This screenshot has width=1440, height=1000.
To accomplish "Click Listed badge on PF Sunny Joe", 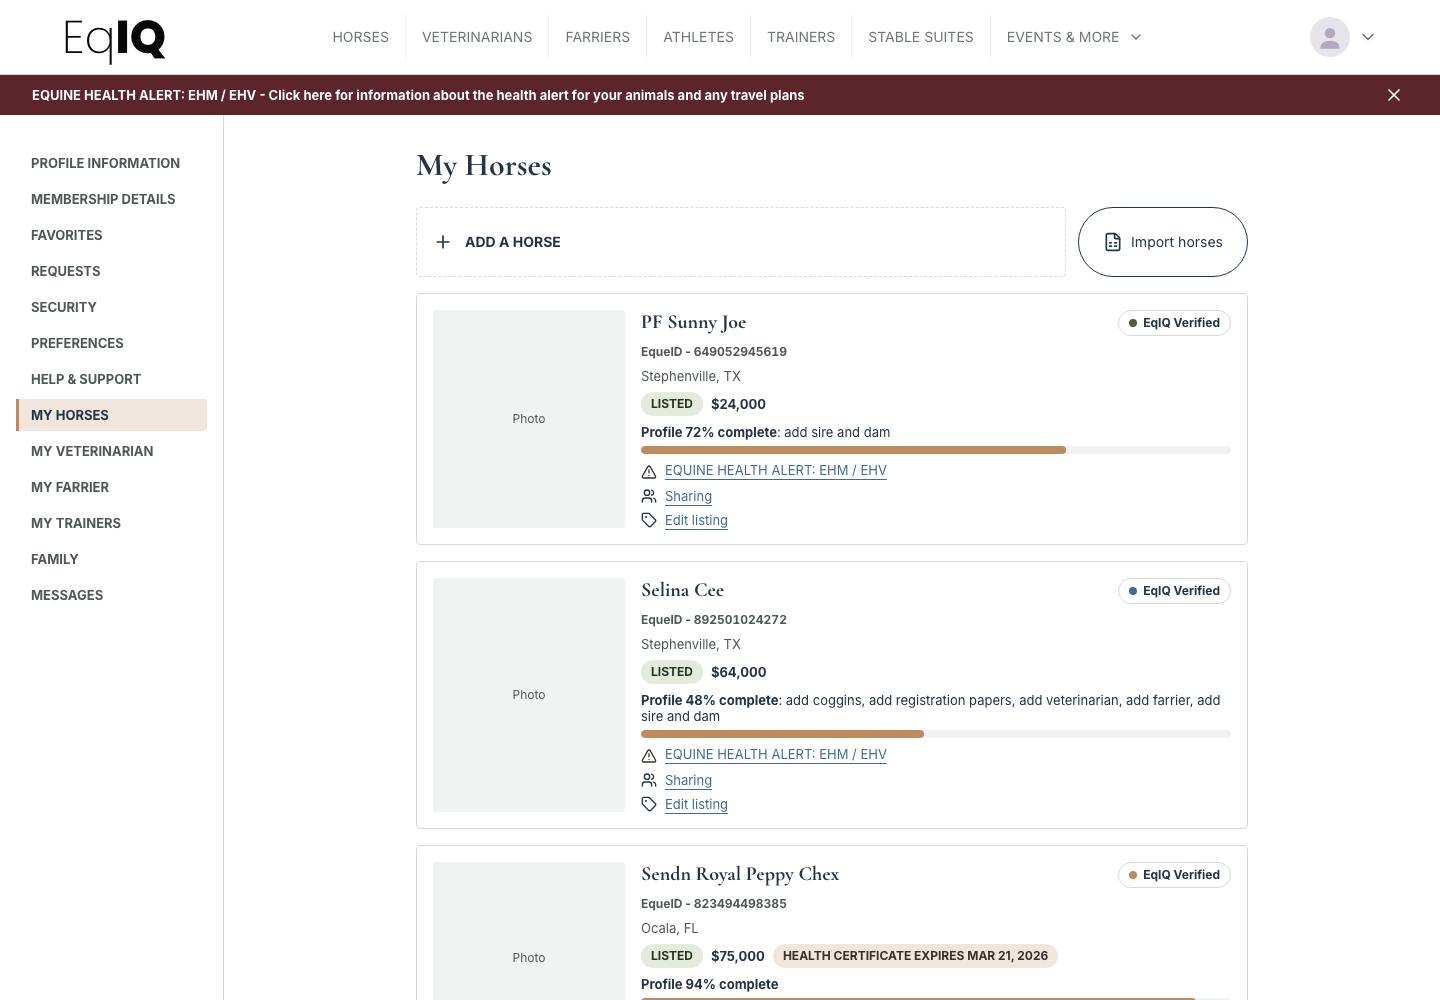I will click(672, 404).
